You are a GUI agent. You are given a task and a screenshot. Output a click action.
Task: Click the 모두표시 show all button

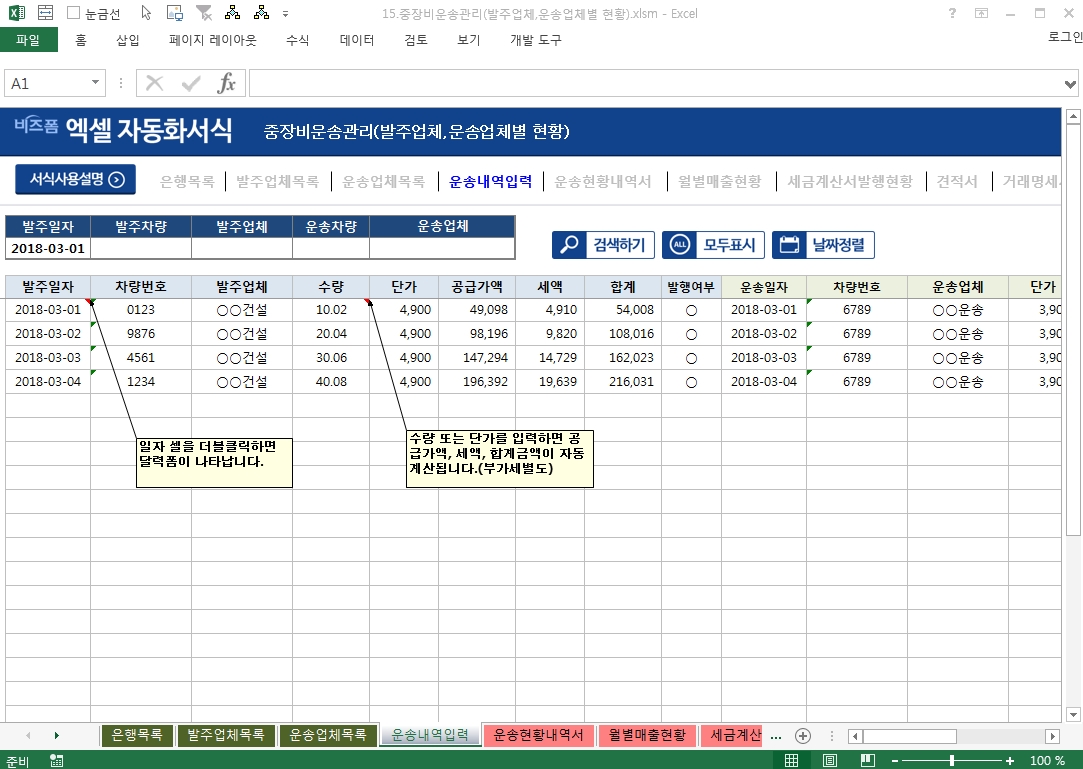714,245
